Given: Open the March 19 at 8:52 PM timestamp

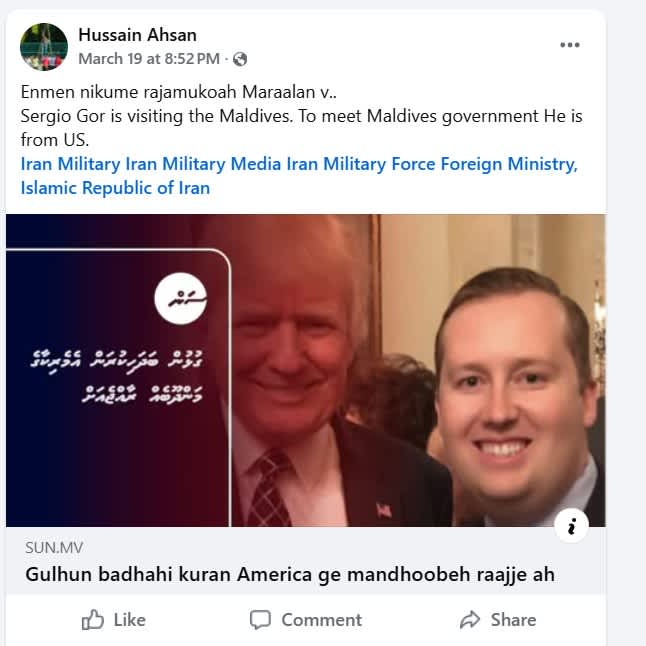Looking at the screenshot, I should [x=149, y=59].
